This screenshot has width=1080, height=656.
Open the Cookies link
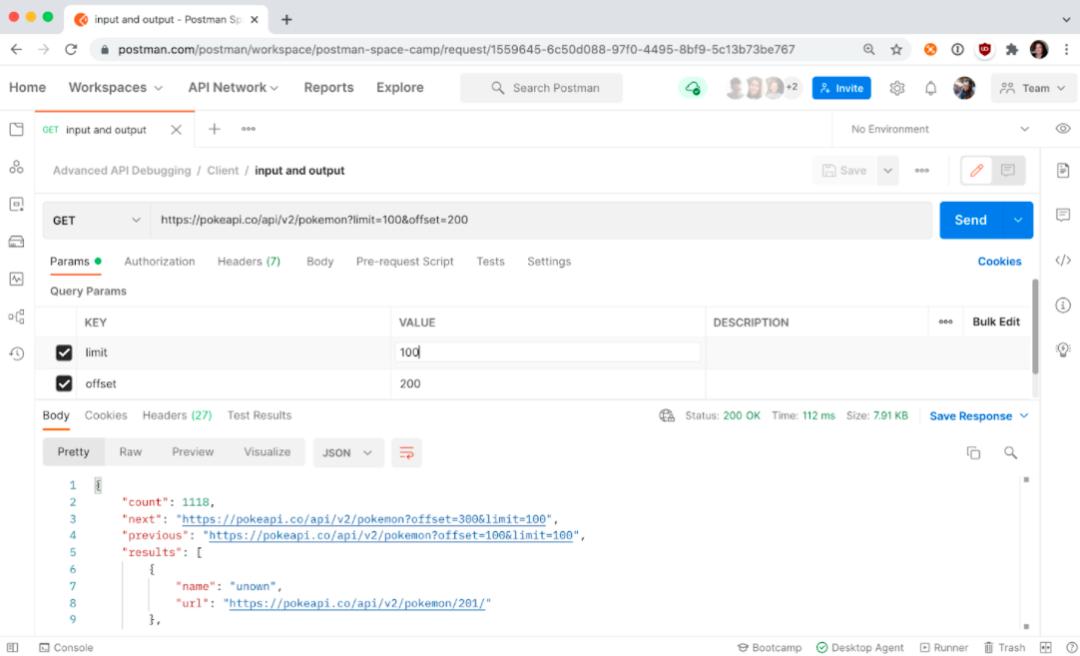tap(999, 261)
